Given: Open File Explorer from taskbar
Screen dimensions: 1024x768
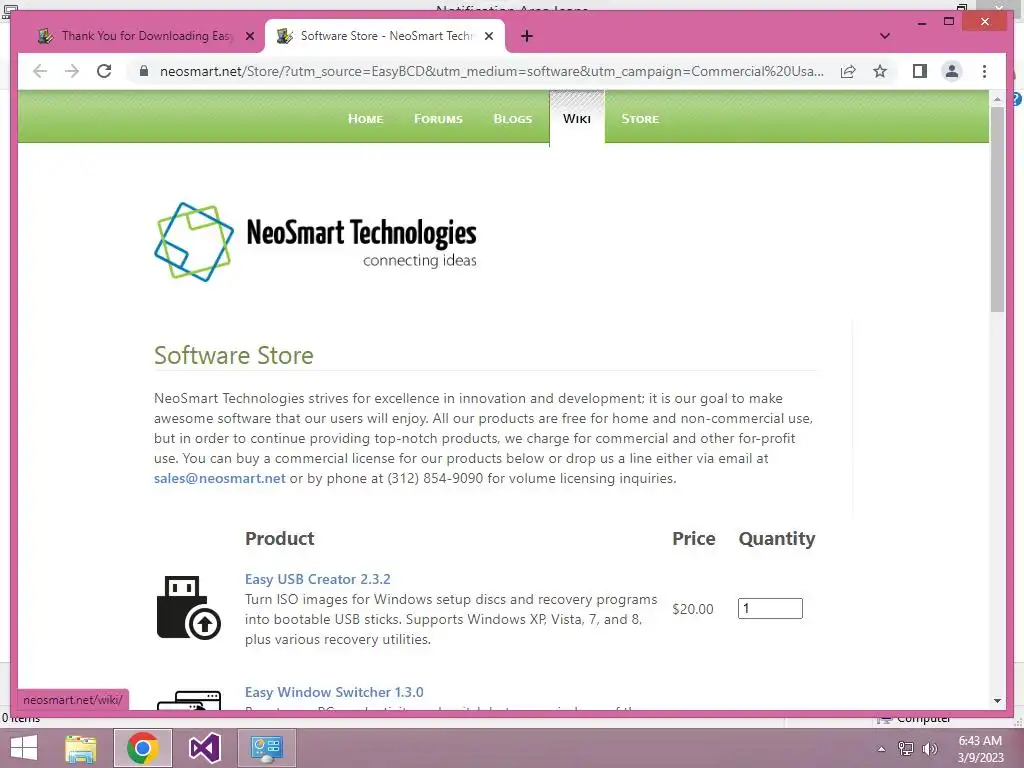Looking at the screenshot, I should tap(81, 748).
